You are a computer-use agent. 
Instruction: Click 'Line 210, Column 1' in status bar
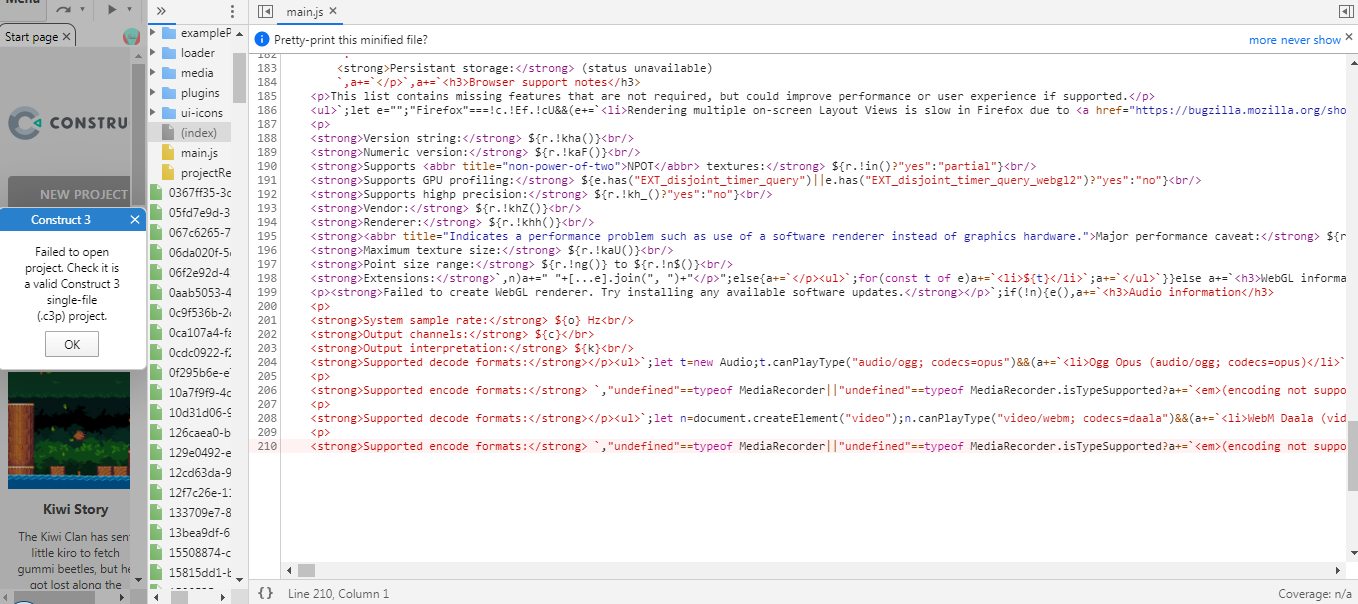point(338,594)
